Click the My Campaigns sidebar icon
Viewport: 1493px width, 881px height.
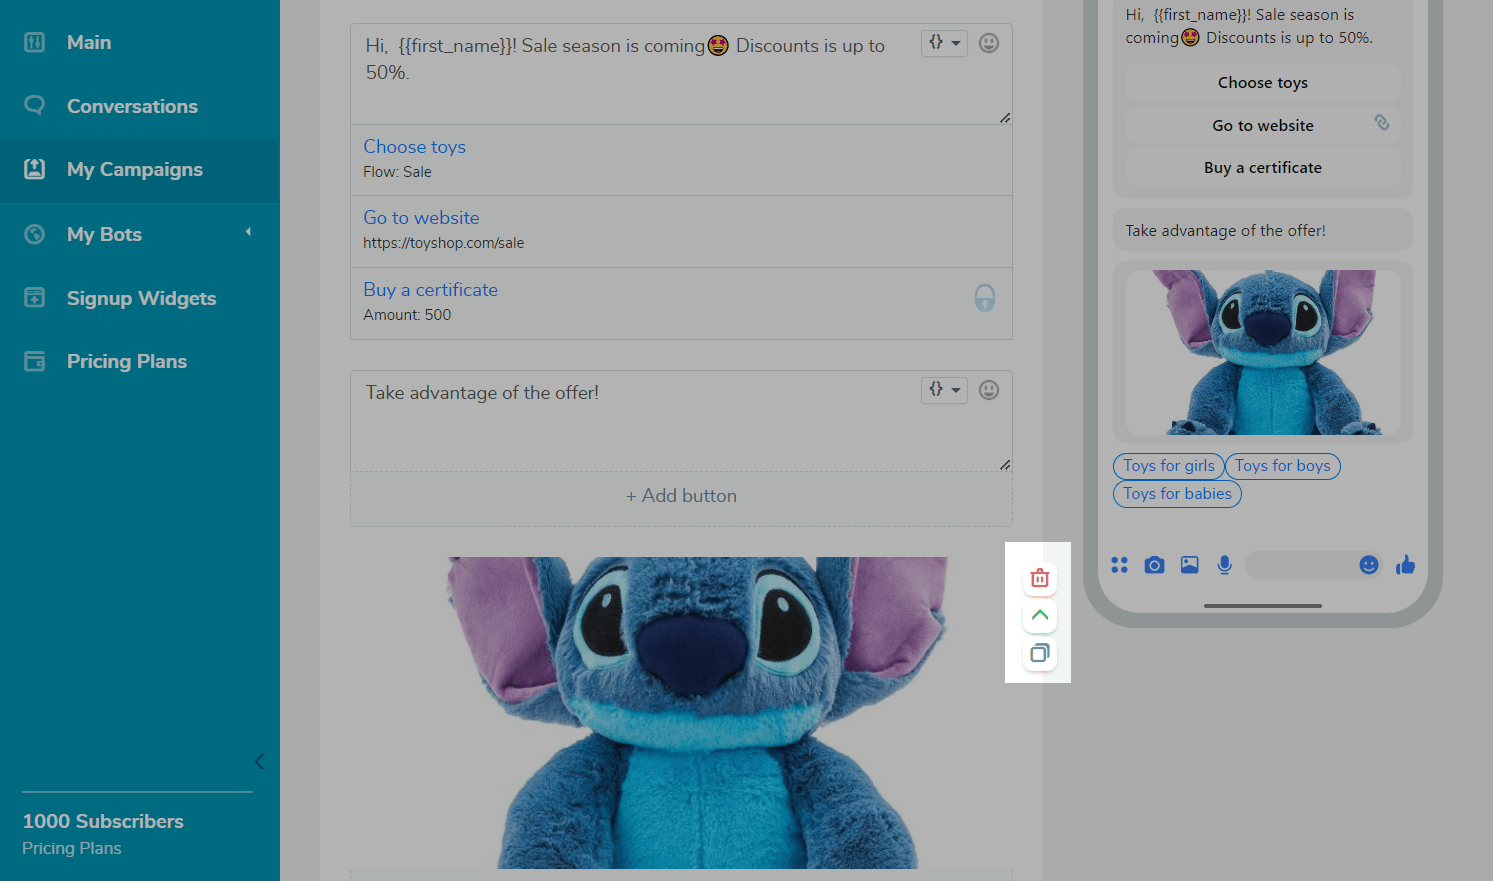(x=35, y=169)
